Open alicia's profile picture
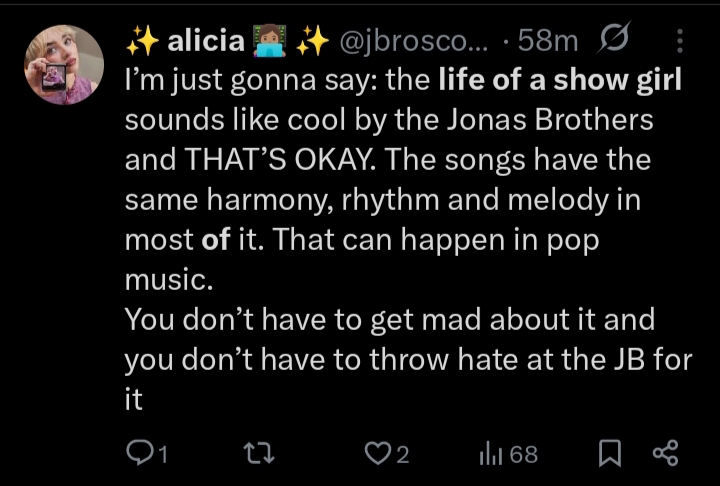Viewport: 720px width, 486px height. (63, 65)
